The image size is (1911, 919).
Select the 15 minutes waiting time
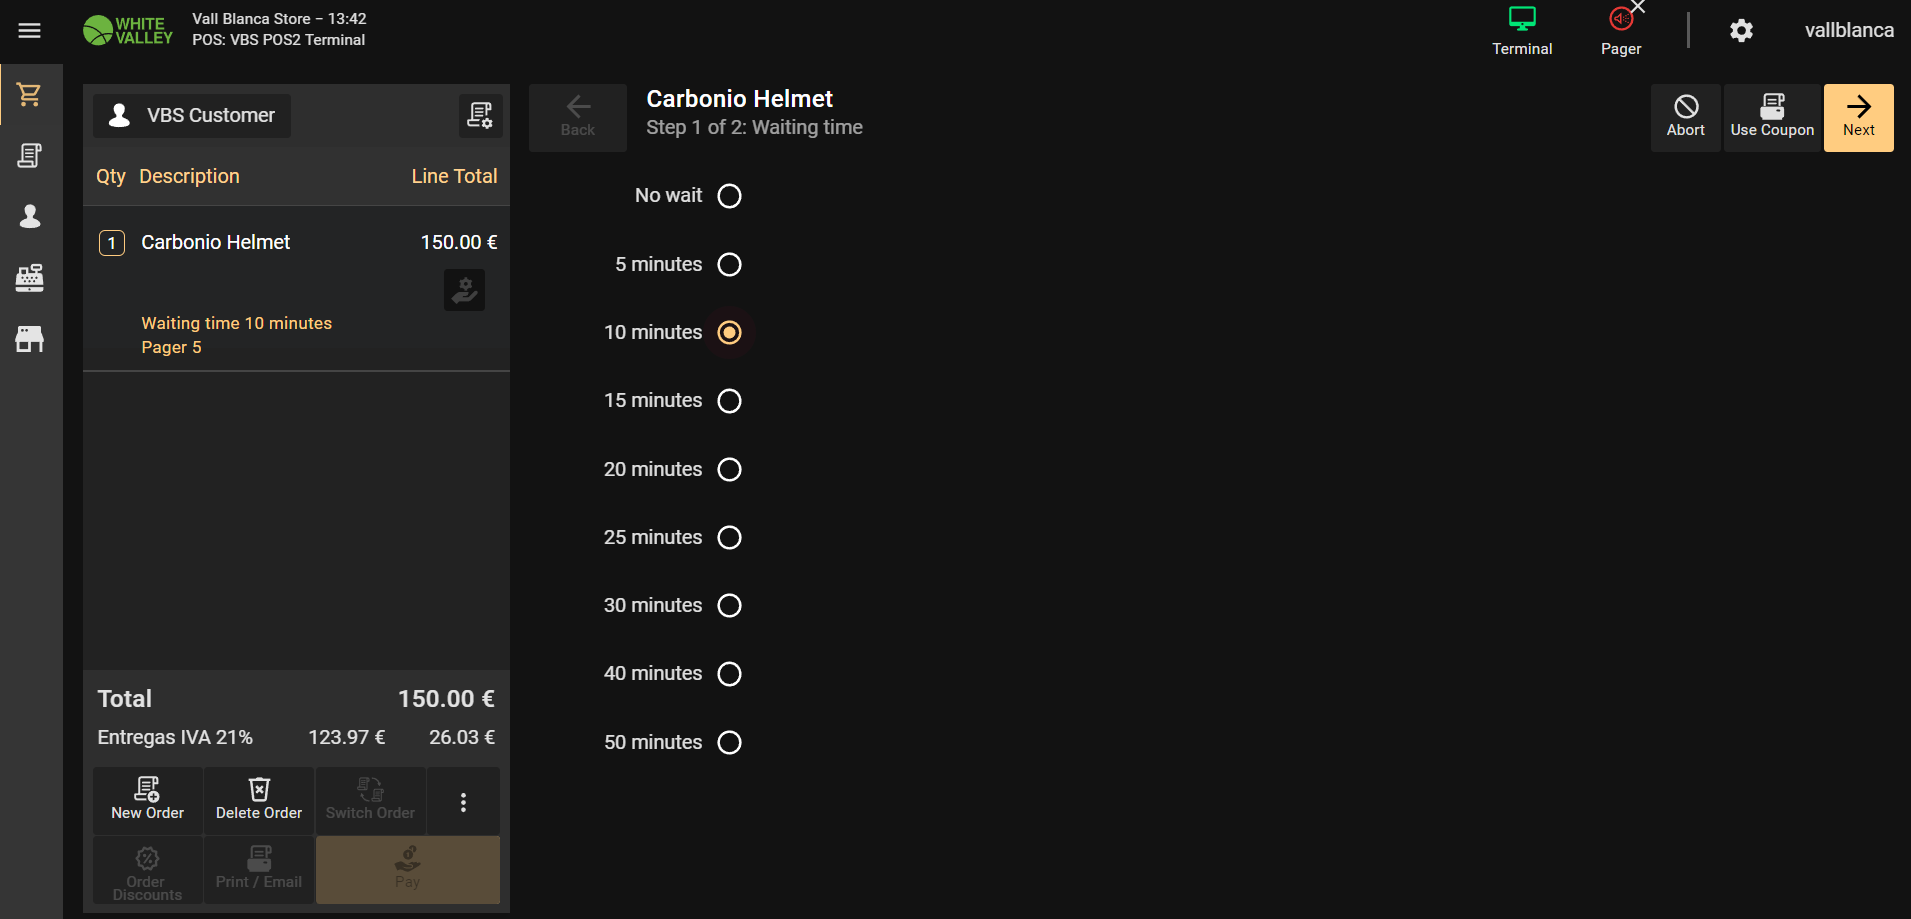(x=729, y=401)
